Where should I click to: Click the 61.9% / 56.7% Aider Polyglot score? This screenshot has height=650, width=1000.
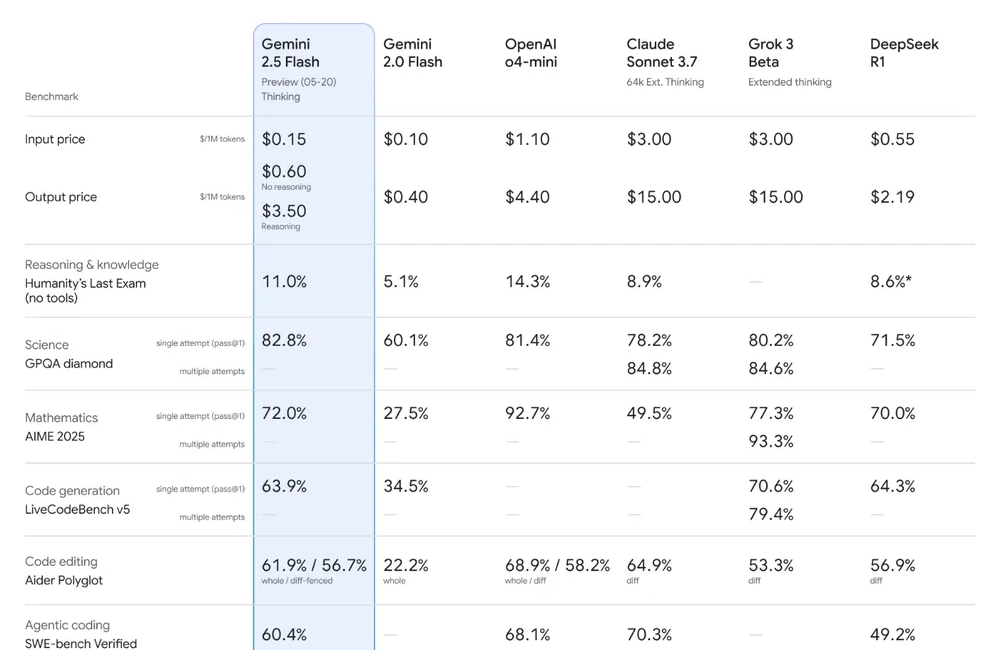click(x=314, y=565)
